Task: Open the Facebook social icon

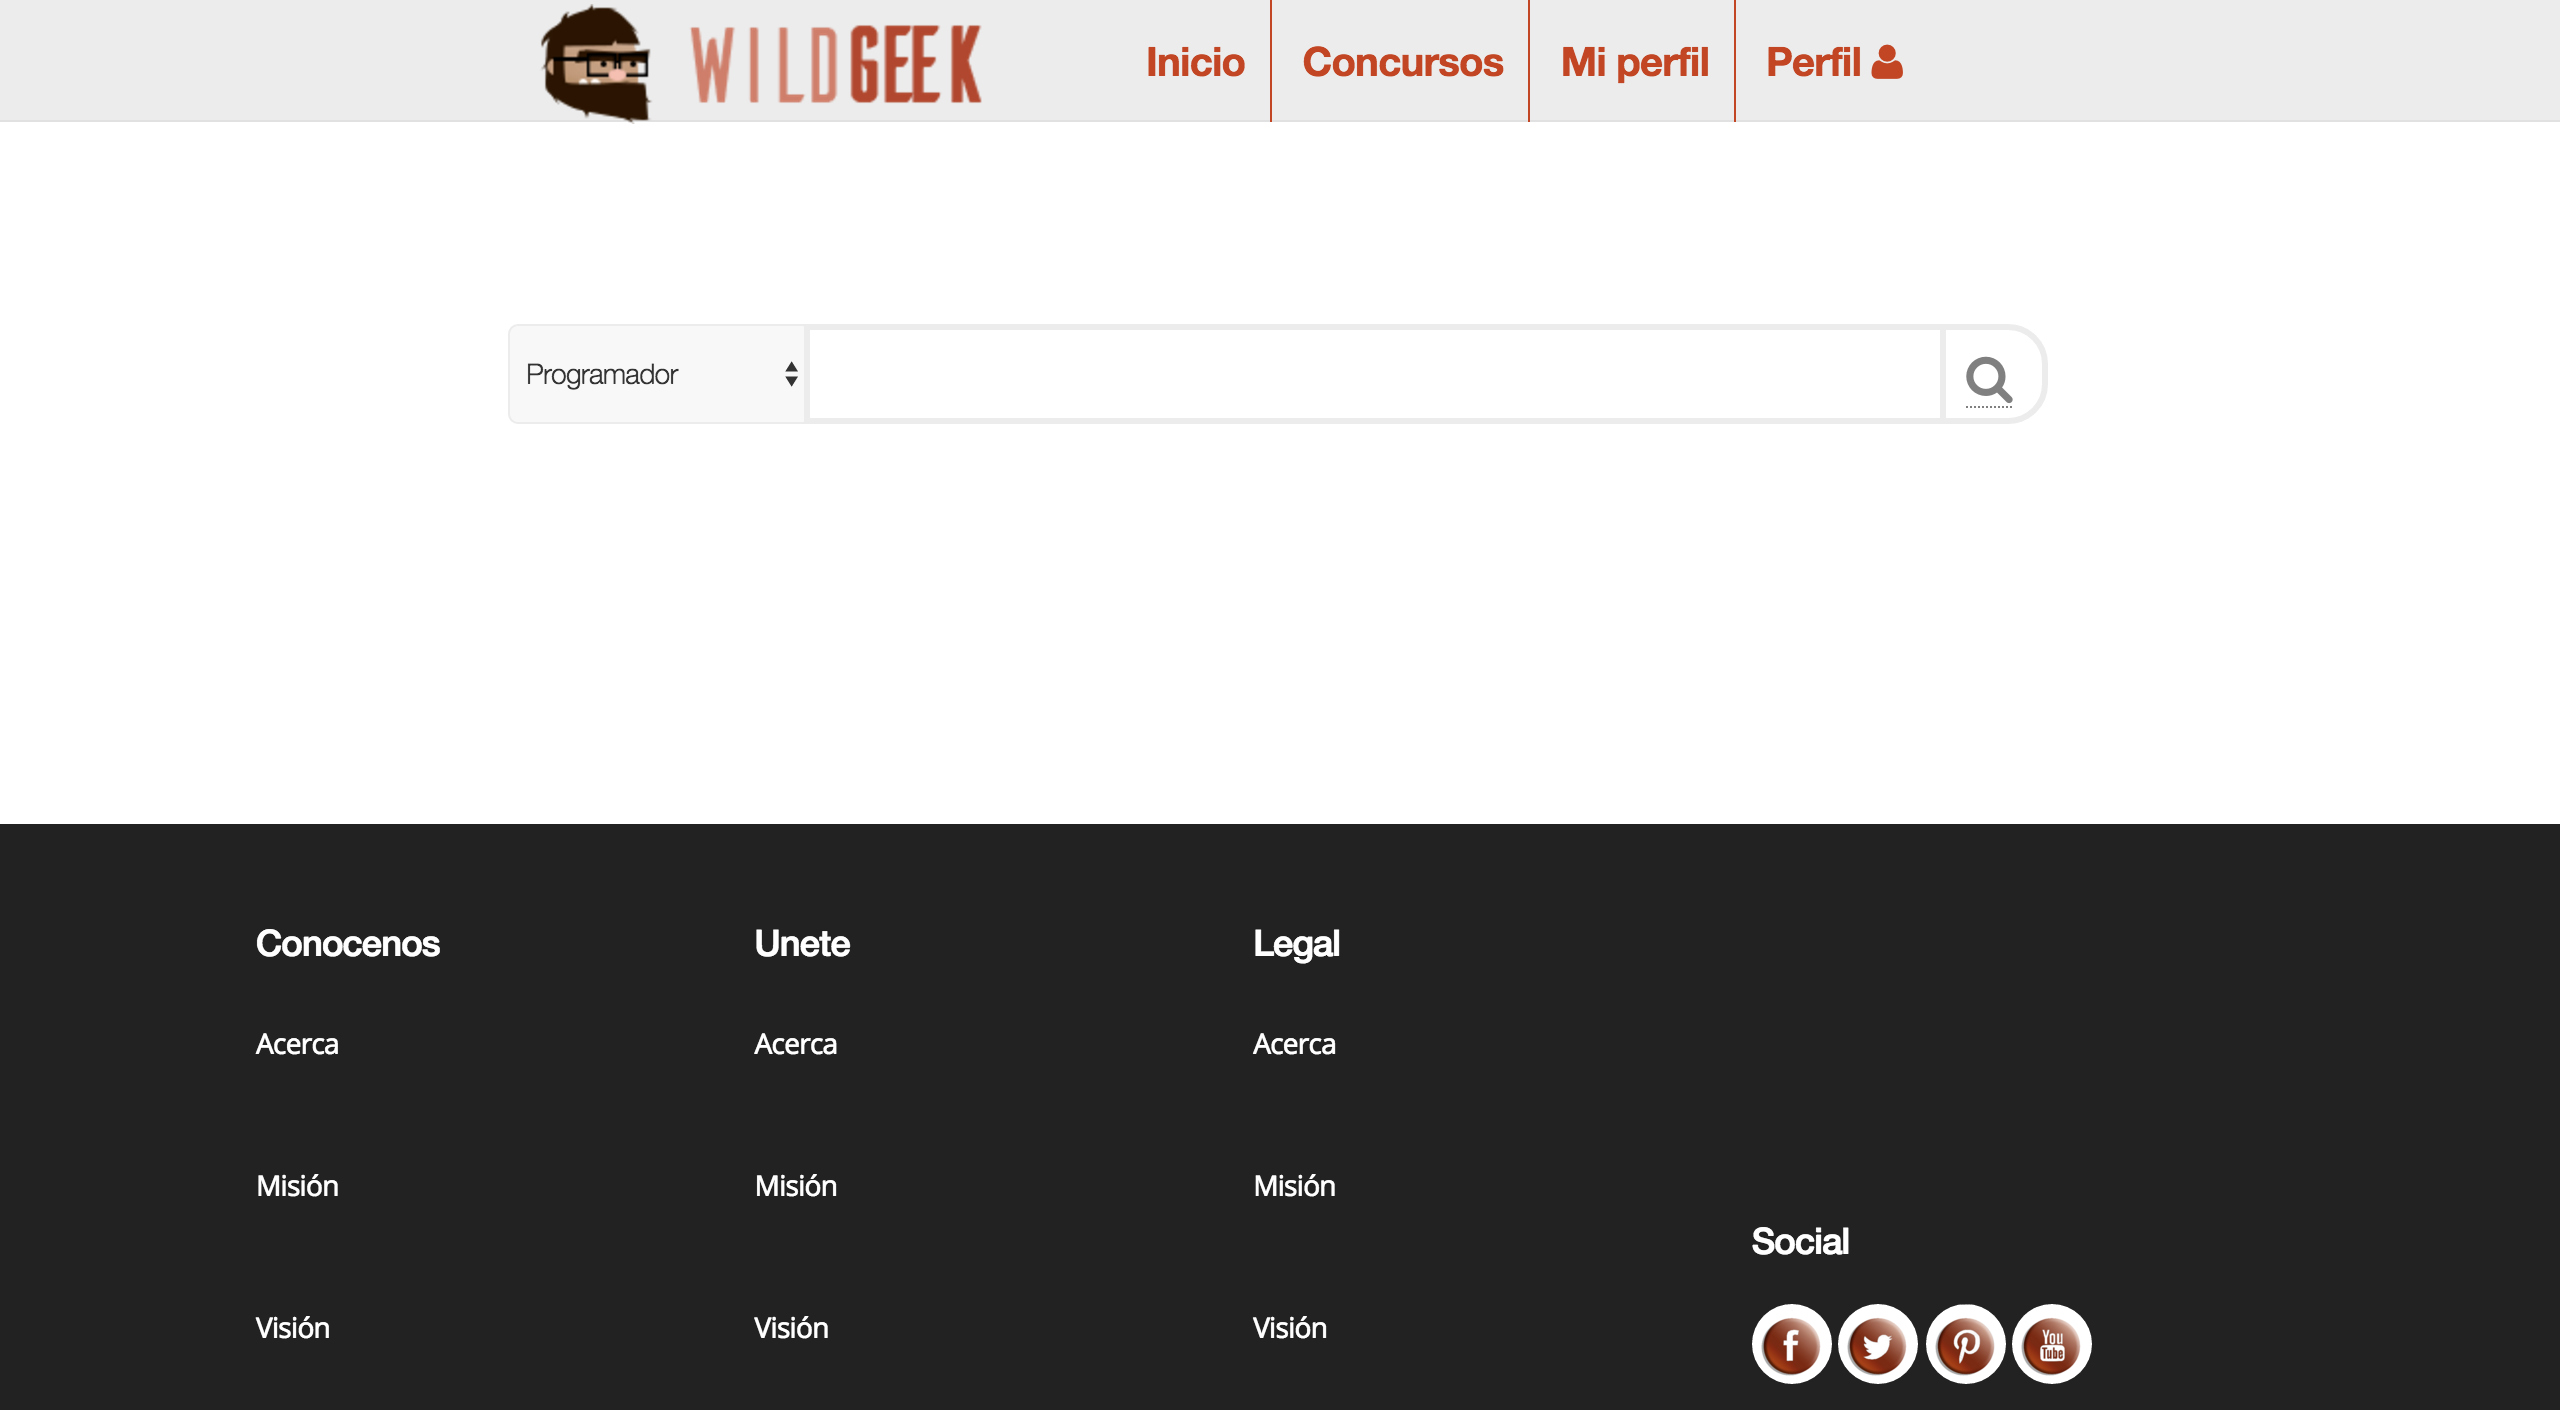Action: click(x=1791, y=1345)
